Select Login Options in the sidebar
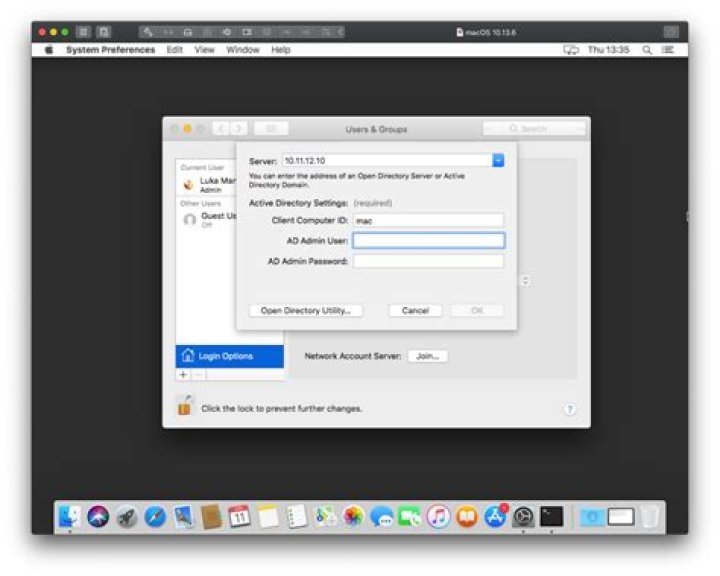The width and height of the screenshot is (720, 576). [x=230, y=356]
